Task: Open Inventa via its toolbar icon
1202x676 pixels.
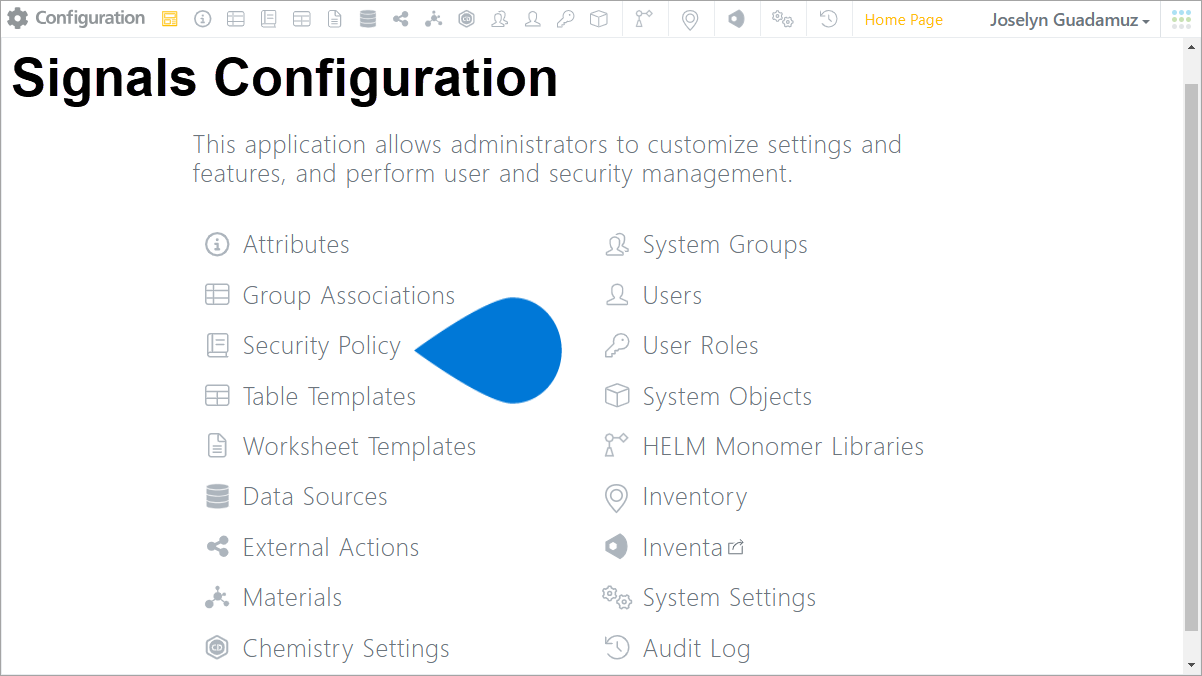Action: (x=736, y=19)
